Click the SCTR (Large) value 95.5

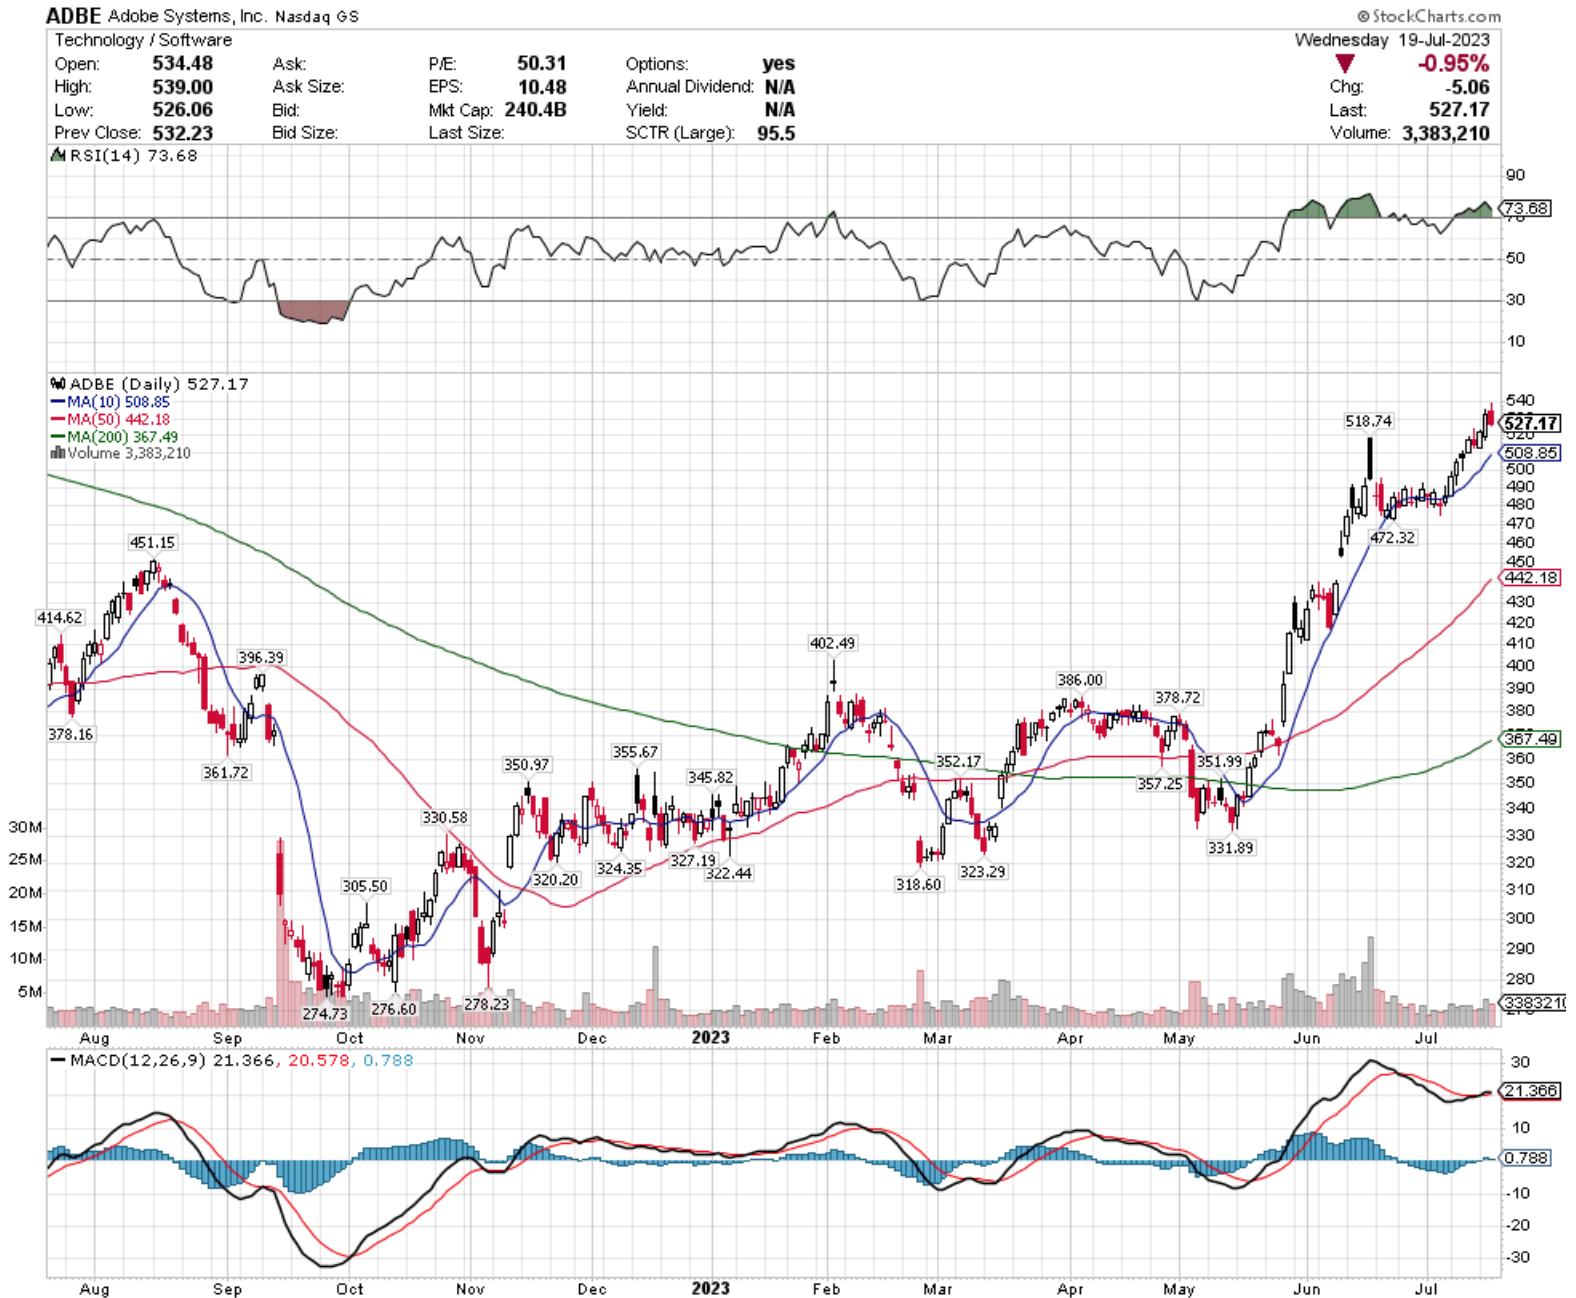pyautogui.click(x=776, y=132)
